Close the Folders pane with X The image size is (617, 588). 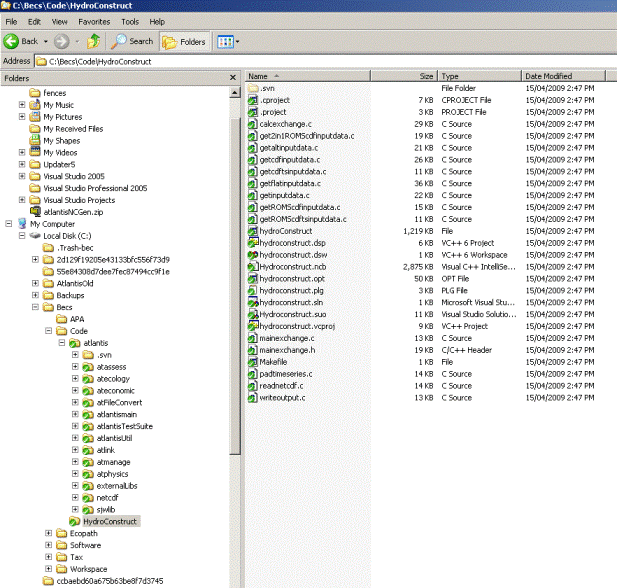click(234, 77)
